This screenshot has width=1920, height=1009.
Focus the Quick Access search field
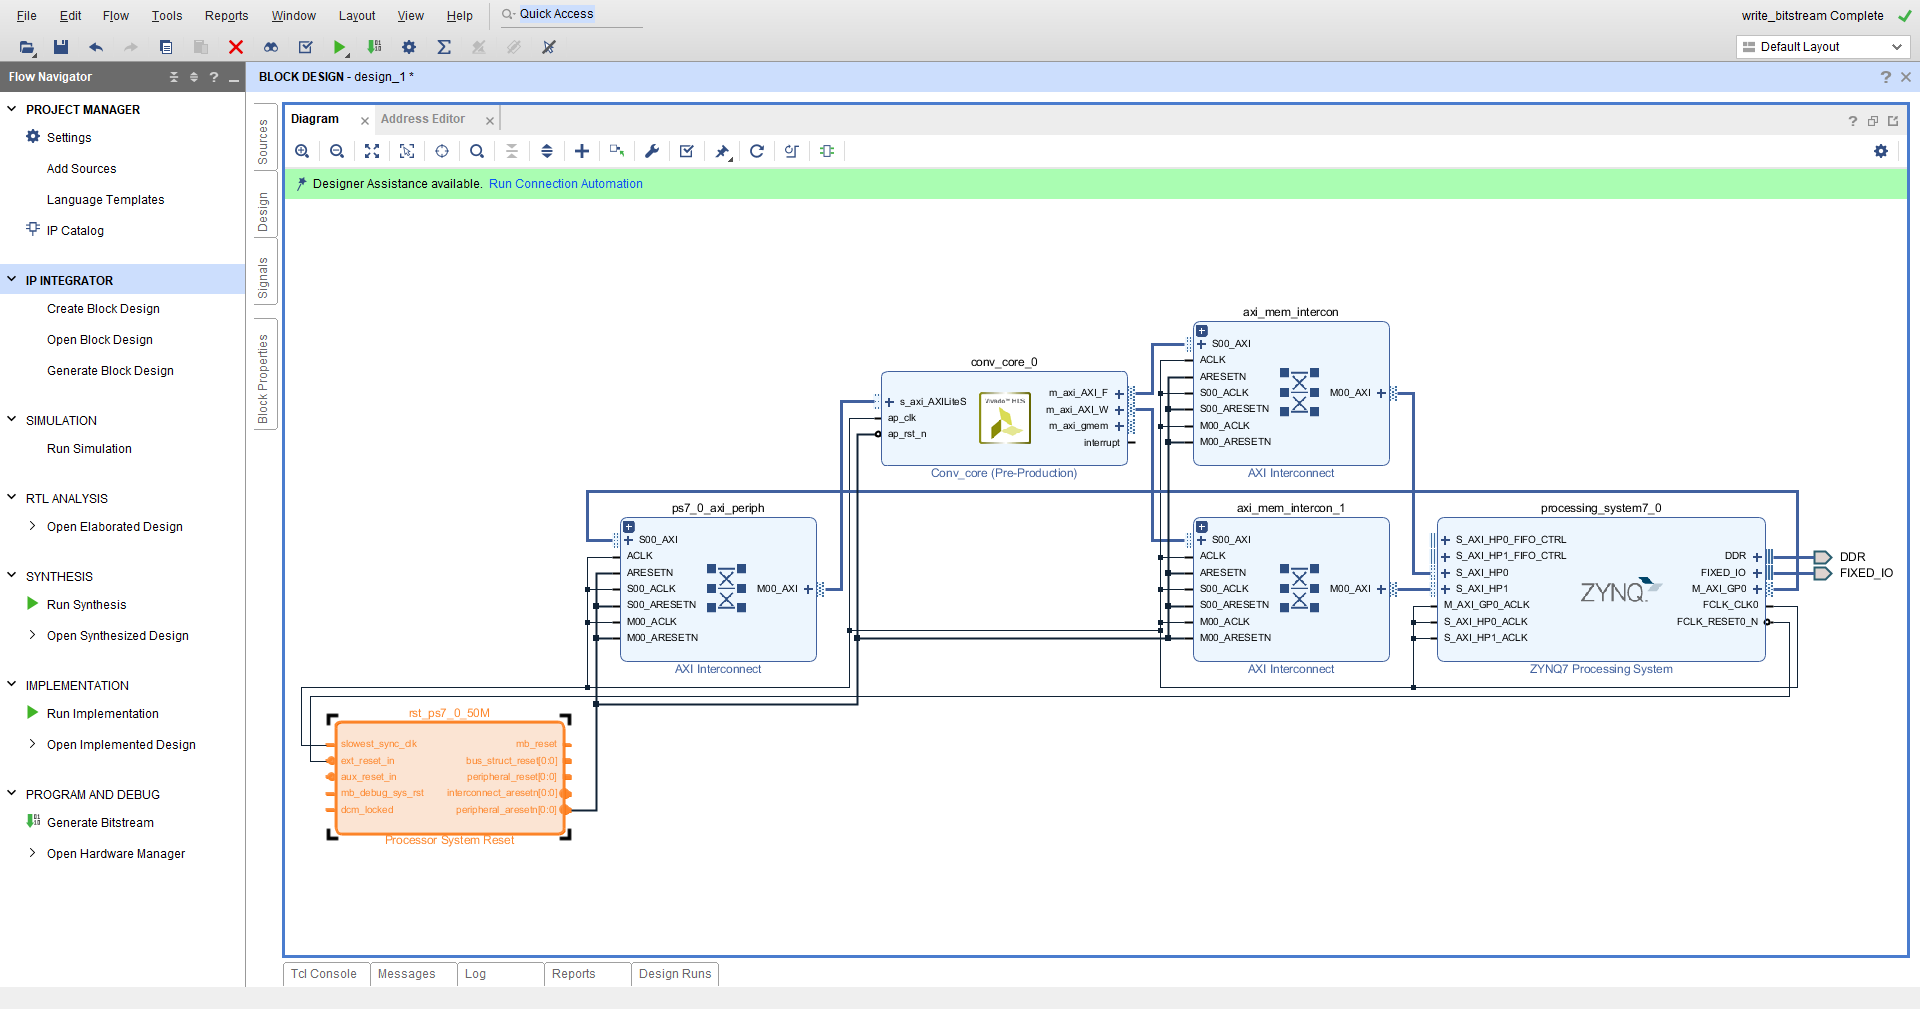click(x=571, y=14)
